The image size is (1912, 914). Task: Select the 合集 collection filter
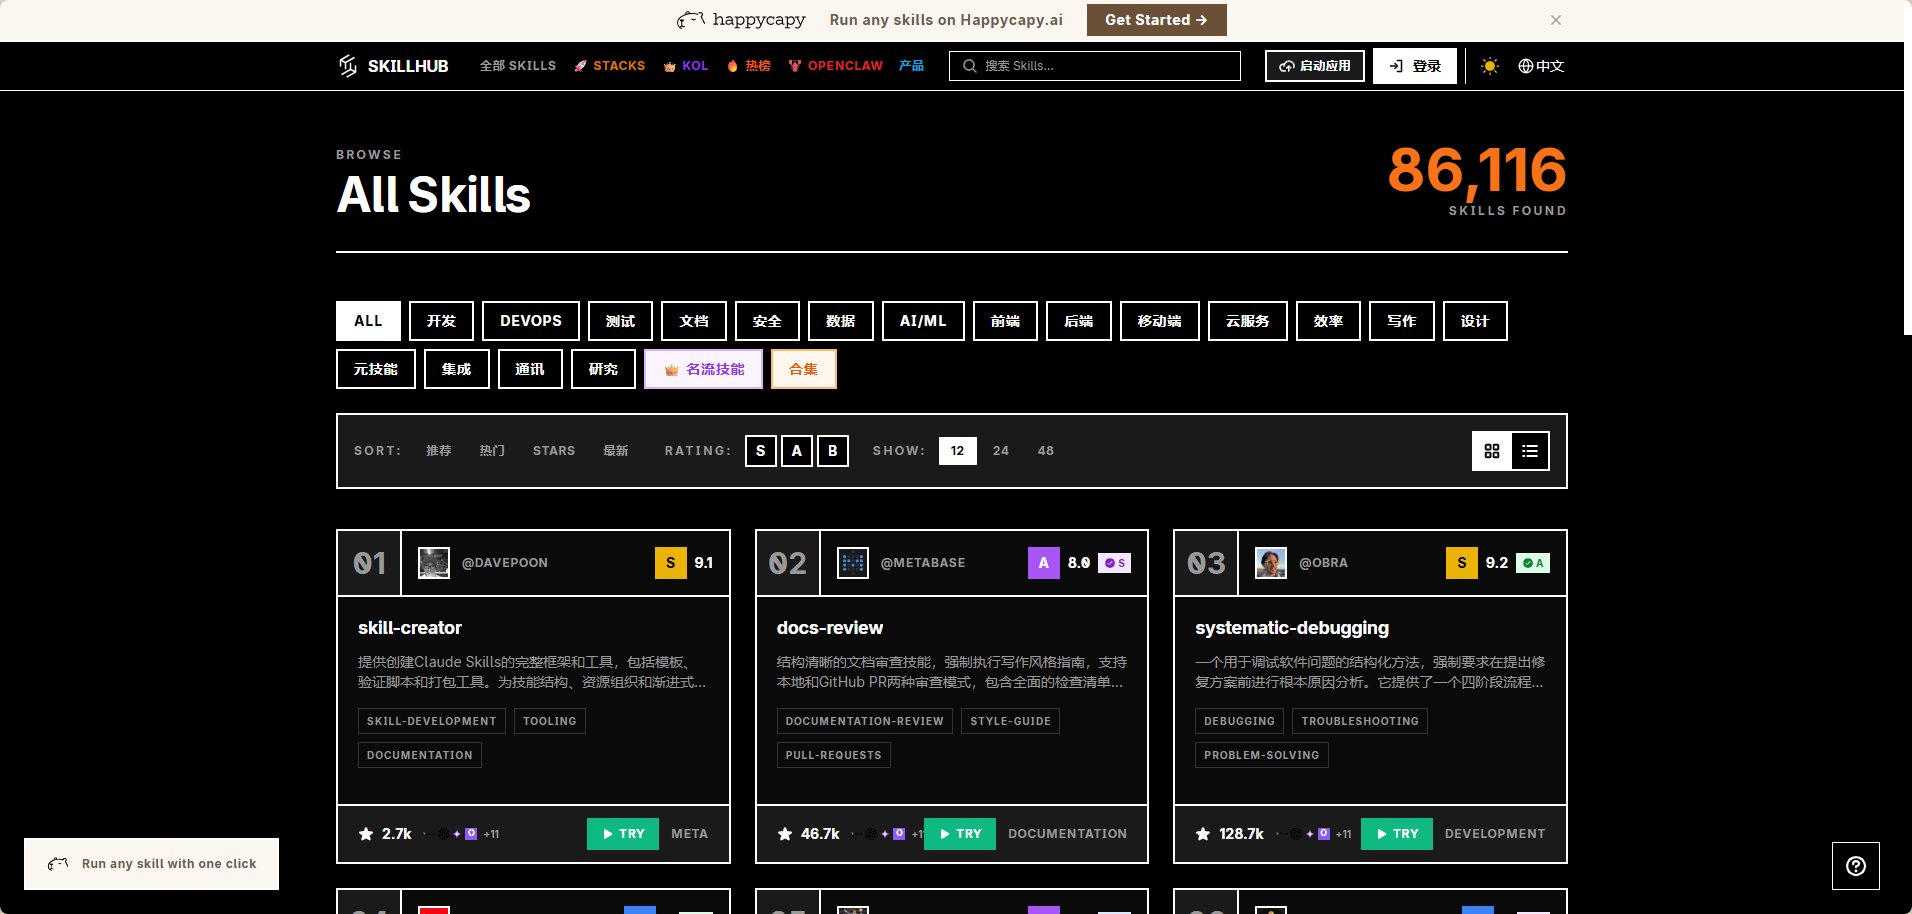click(804, 369)
